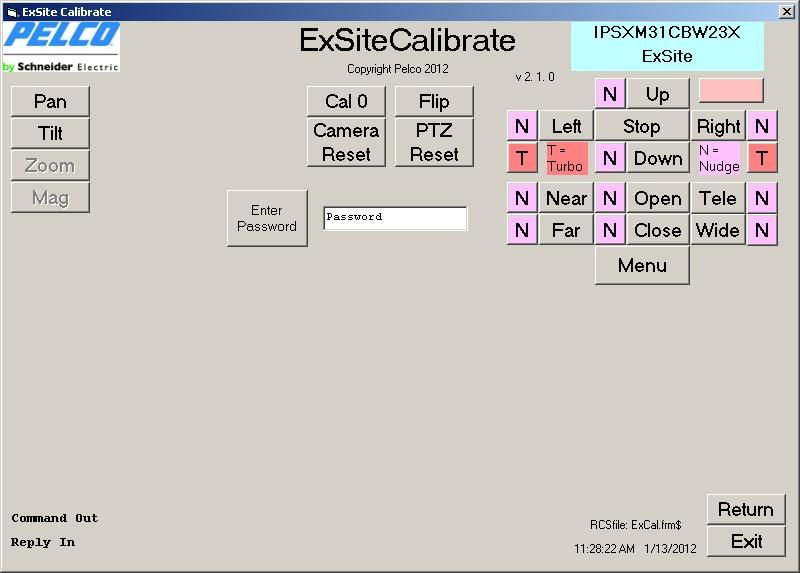
Task: Nudge down with N beside Down
Action: [x=610, y=158]
